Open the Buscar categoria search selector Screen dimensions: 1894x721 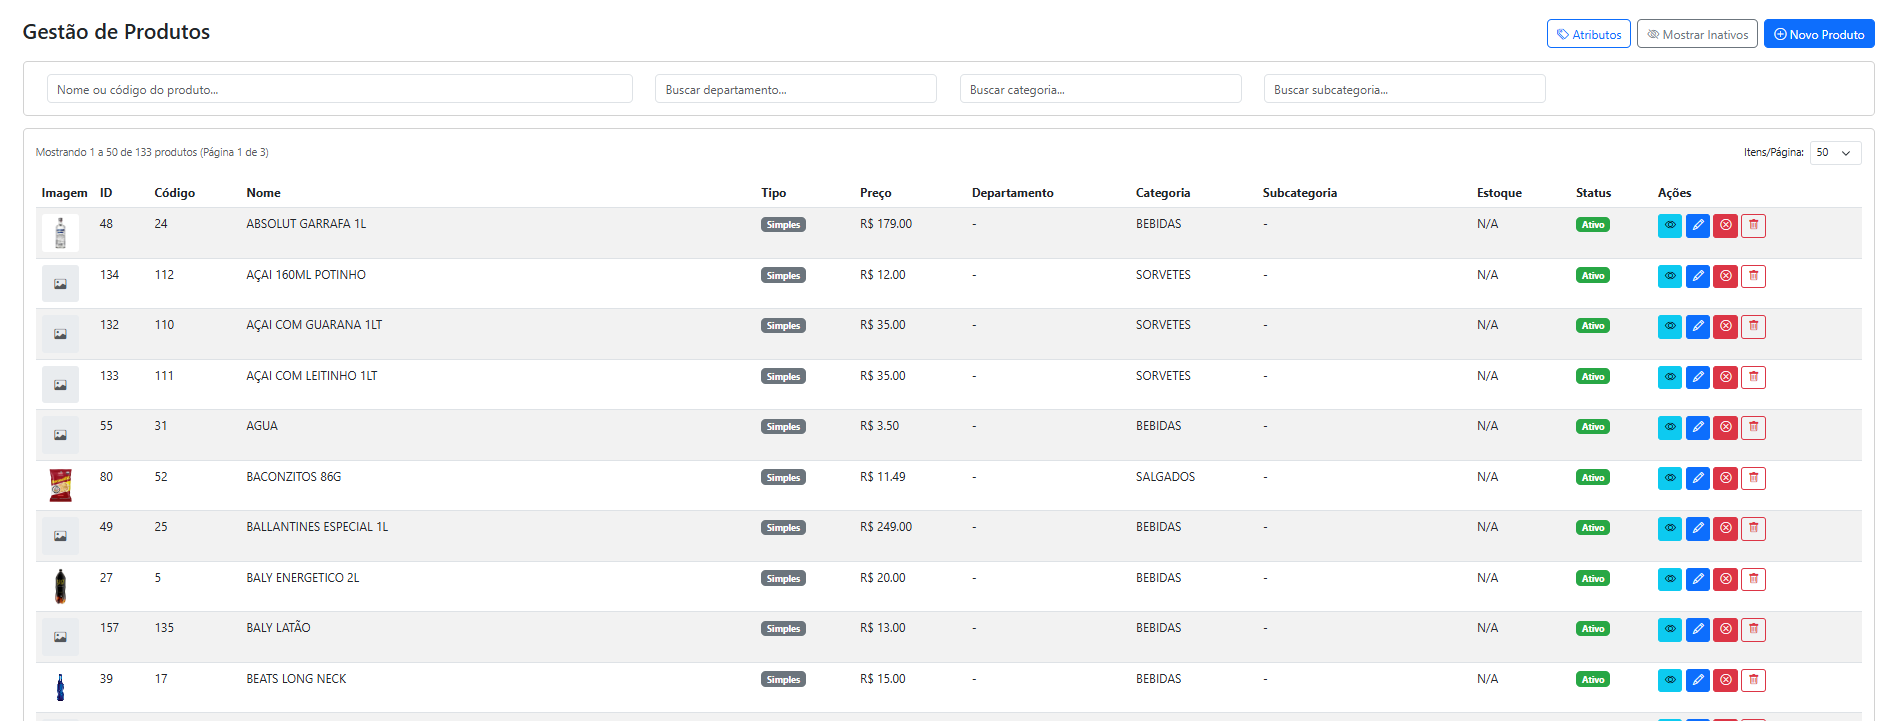(x=1100, y=90)
